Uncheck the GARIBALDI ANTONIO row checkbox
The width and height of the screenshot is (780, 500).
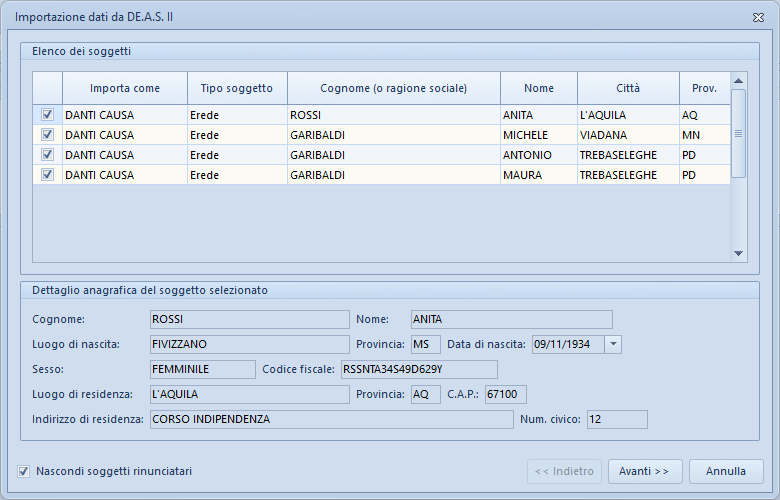click(x=47, y=155)
